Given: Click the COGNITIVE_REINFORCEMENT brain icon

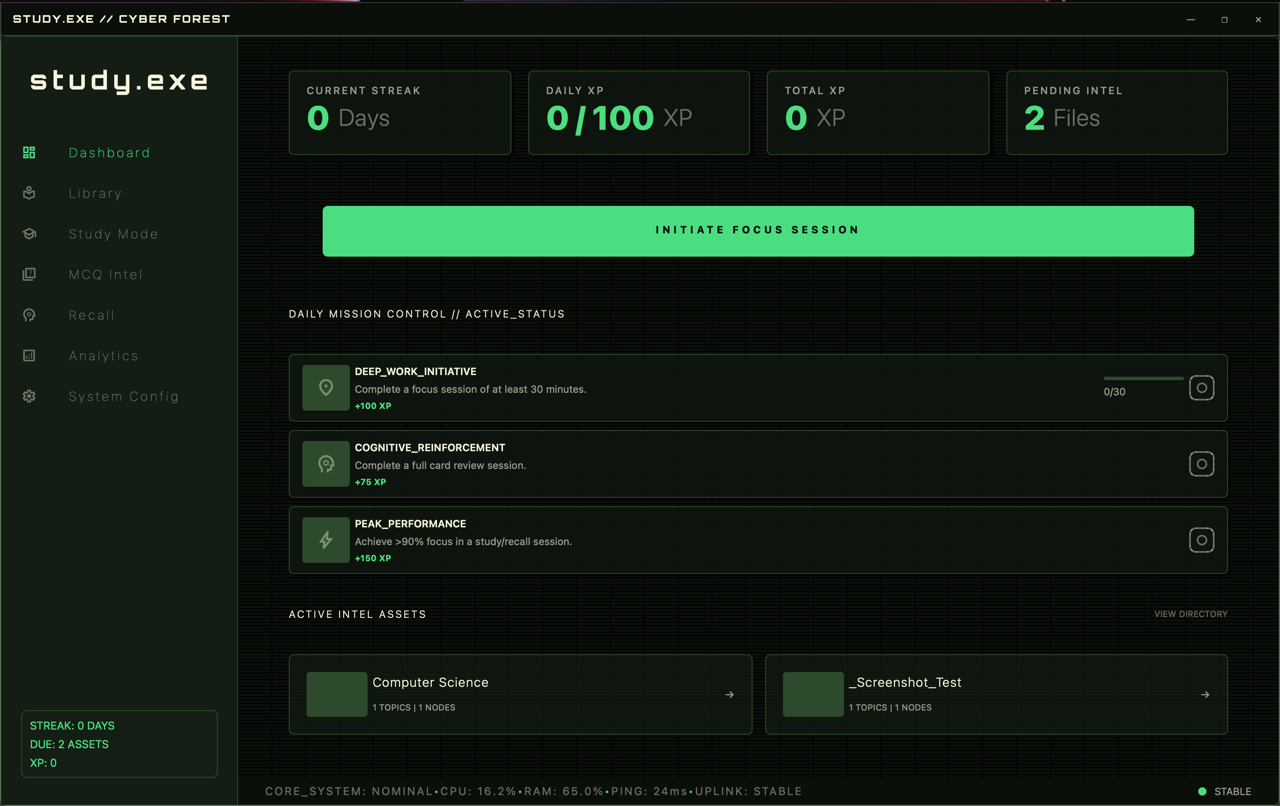Looking at the screenshot, I should [326, 464].
